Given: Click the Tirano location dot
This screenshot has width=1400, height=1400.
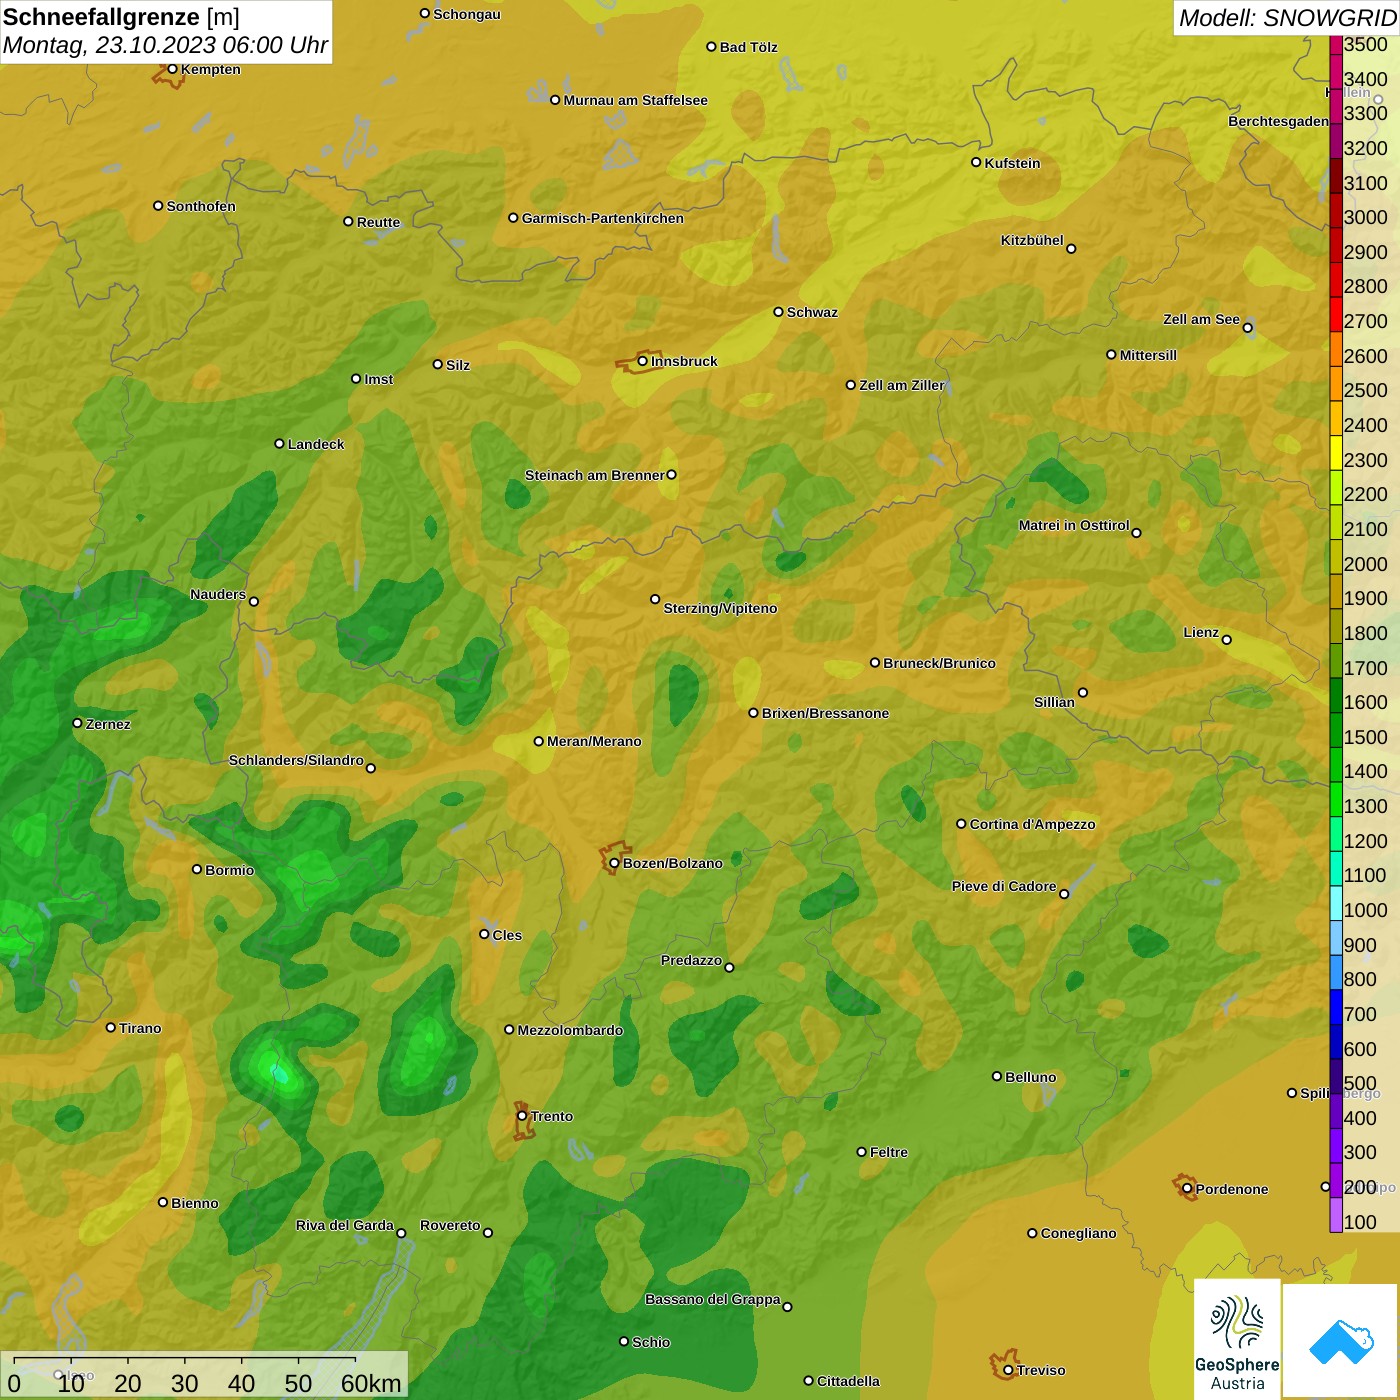Looking at the screenshot, I should pyautogui.click(x=111, y=1027).
